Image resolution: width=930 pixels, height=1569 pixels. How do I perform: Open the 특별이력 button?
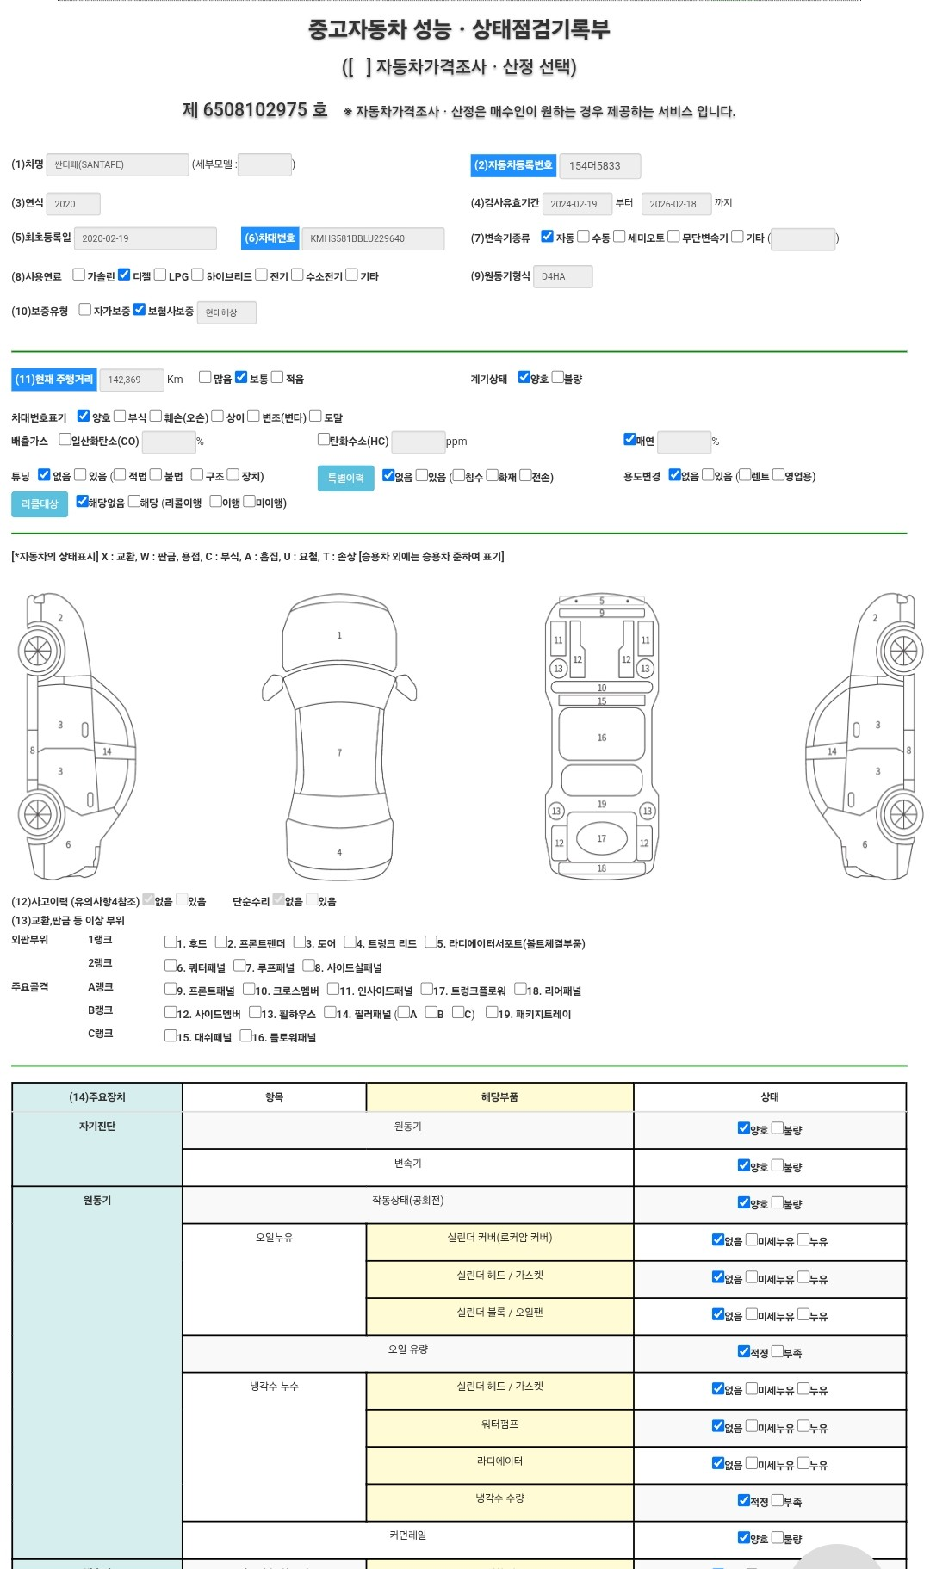[x=346, y=478]
